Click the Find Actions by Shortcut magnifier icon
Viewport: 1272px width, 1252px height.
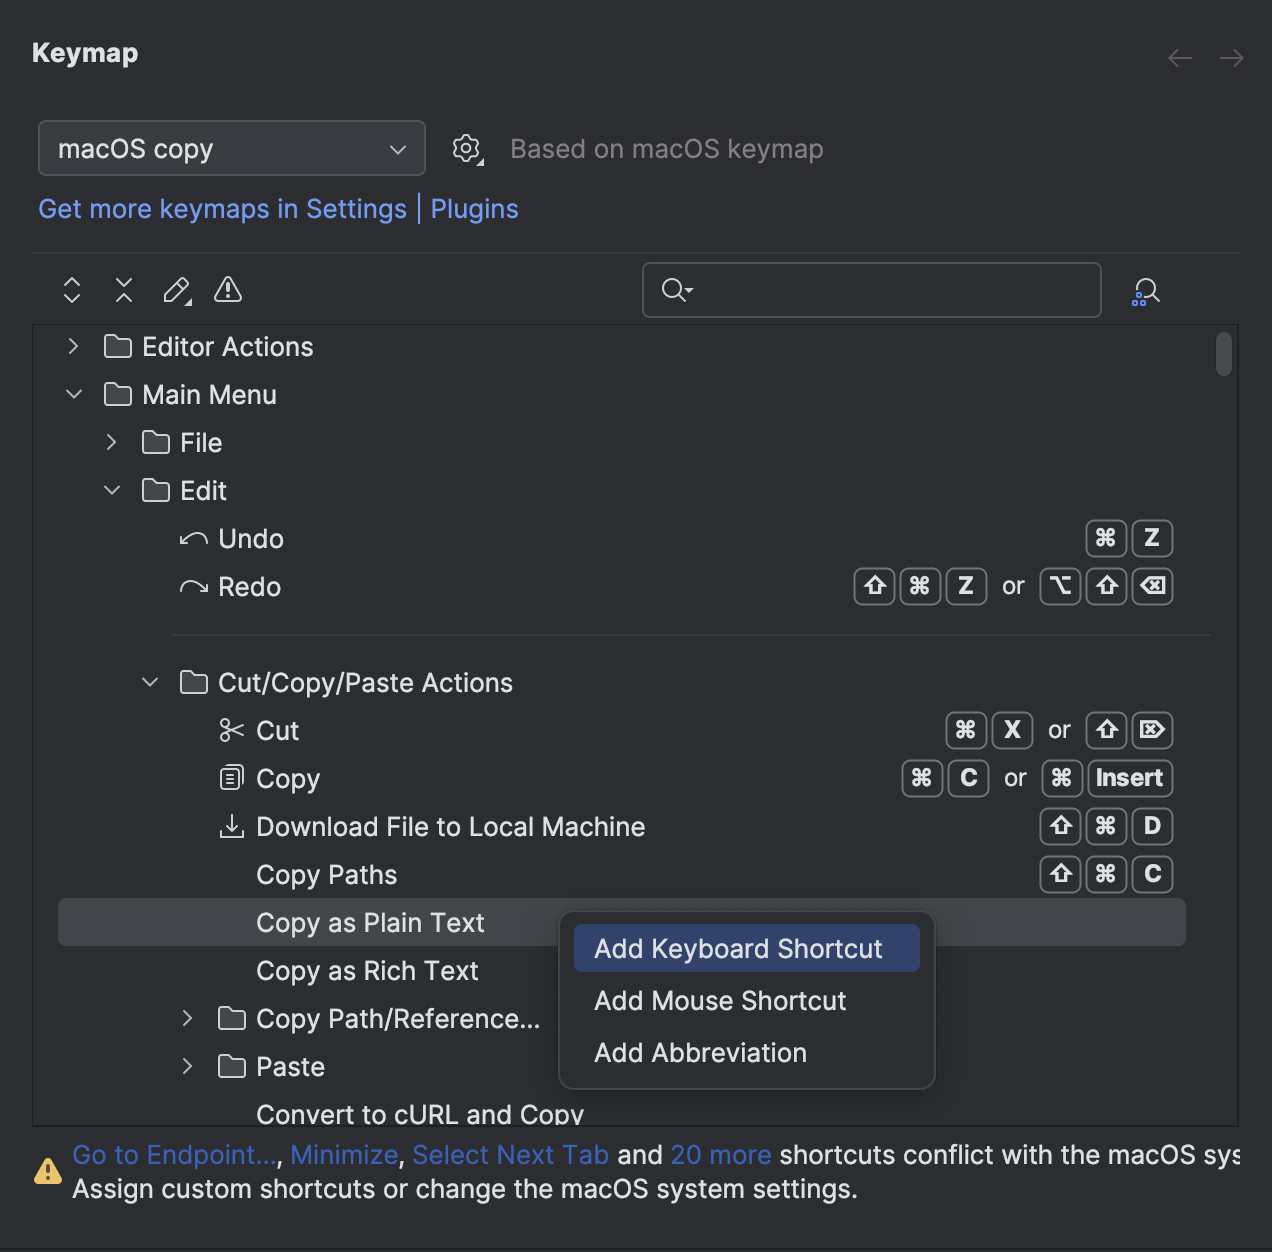[1146, 290]
